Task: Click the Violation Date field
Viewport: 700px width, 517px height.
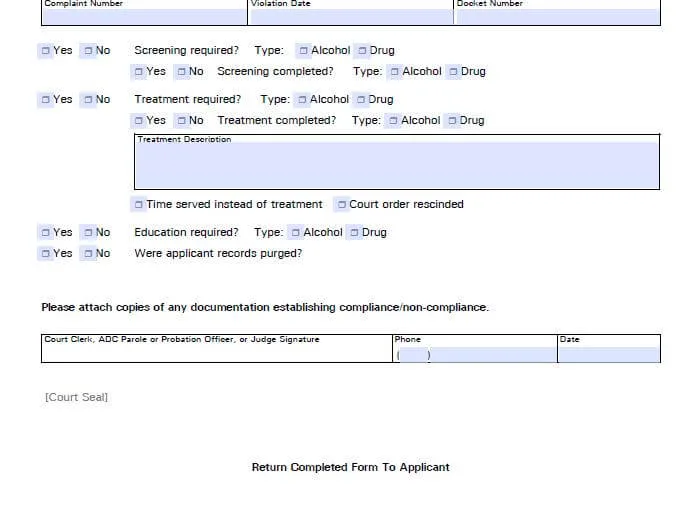Action: coord(351,17)
